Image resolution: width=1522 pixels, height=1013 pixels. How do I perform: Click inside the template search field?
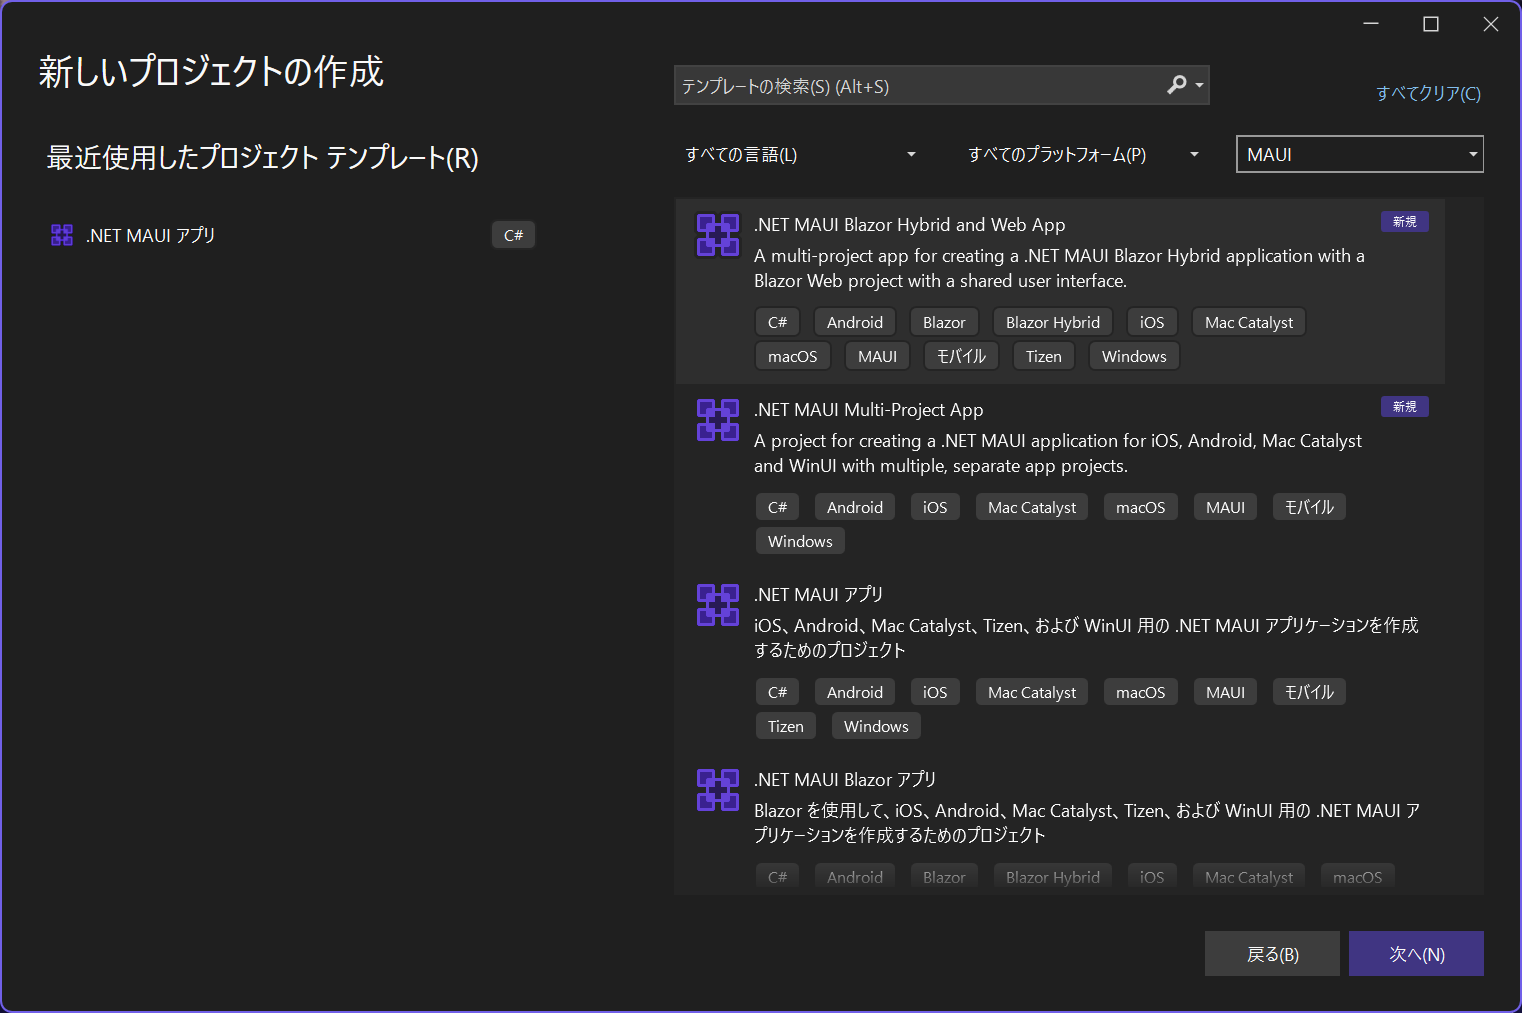pos(900,85)
